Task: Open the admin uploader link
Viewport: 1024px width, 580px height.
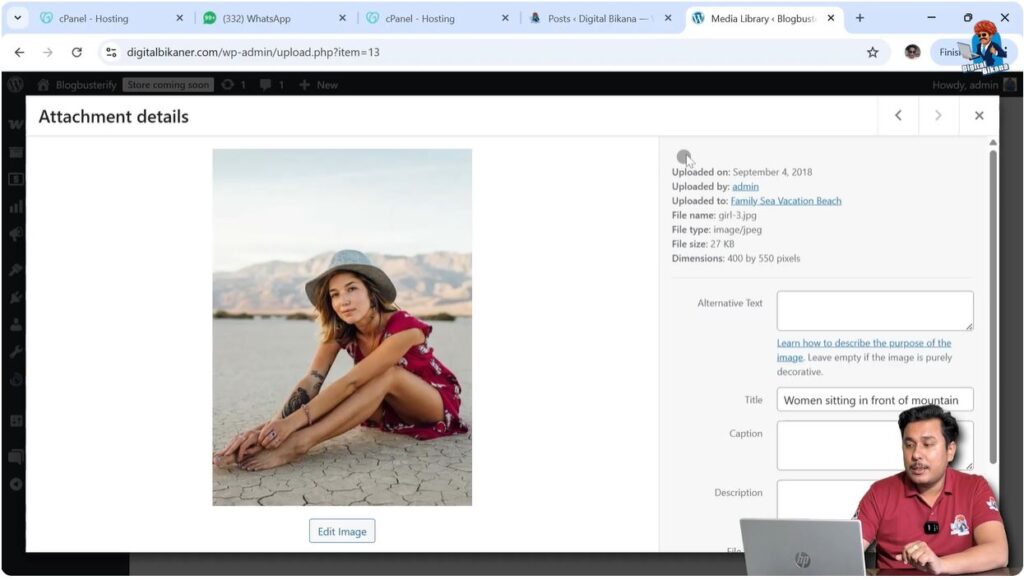Action: (745, 186)
